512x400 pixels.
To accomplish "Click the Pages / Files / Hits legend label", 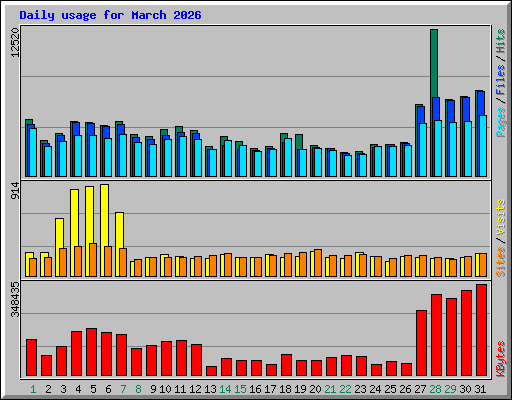I will (501, 83).
